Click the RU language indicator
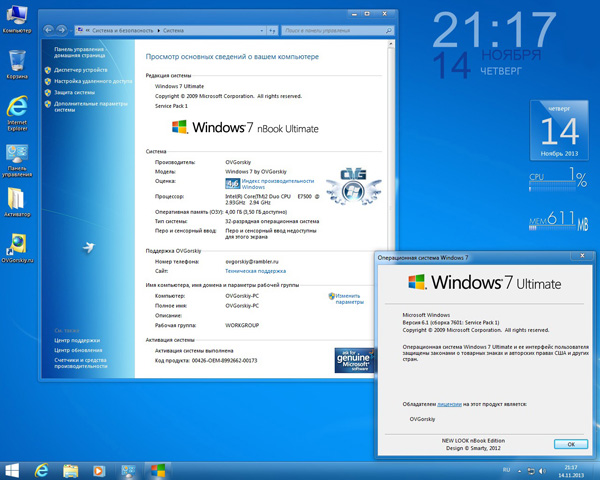The height and width of the screenshot is (480, 600). pos(506,470)
